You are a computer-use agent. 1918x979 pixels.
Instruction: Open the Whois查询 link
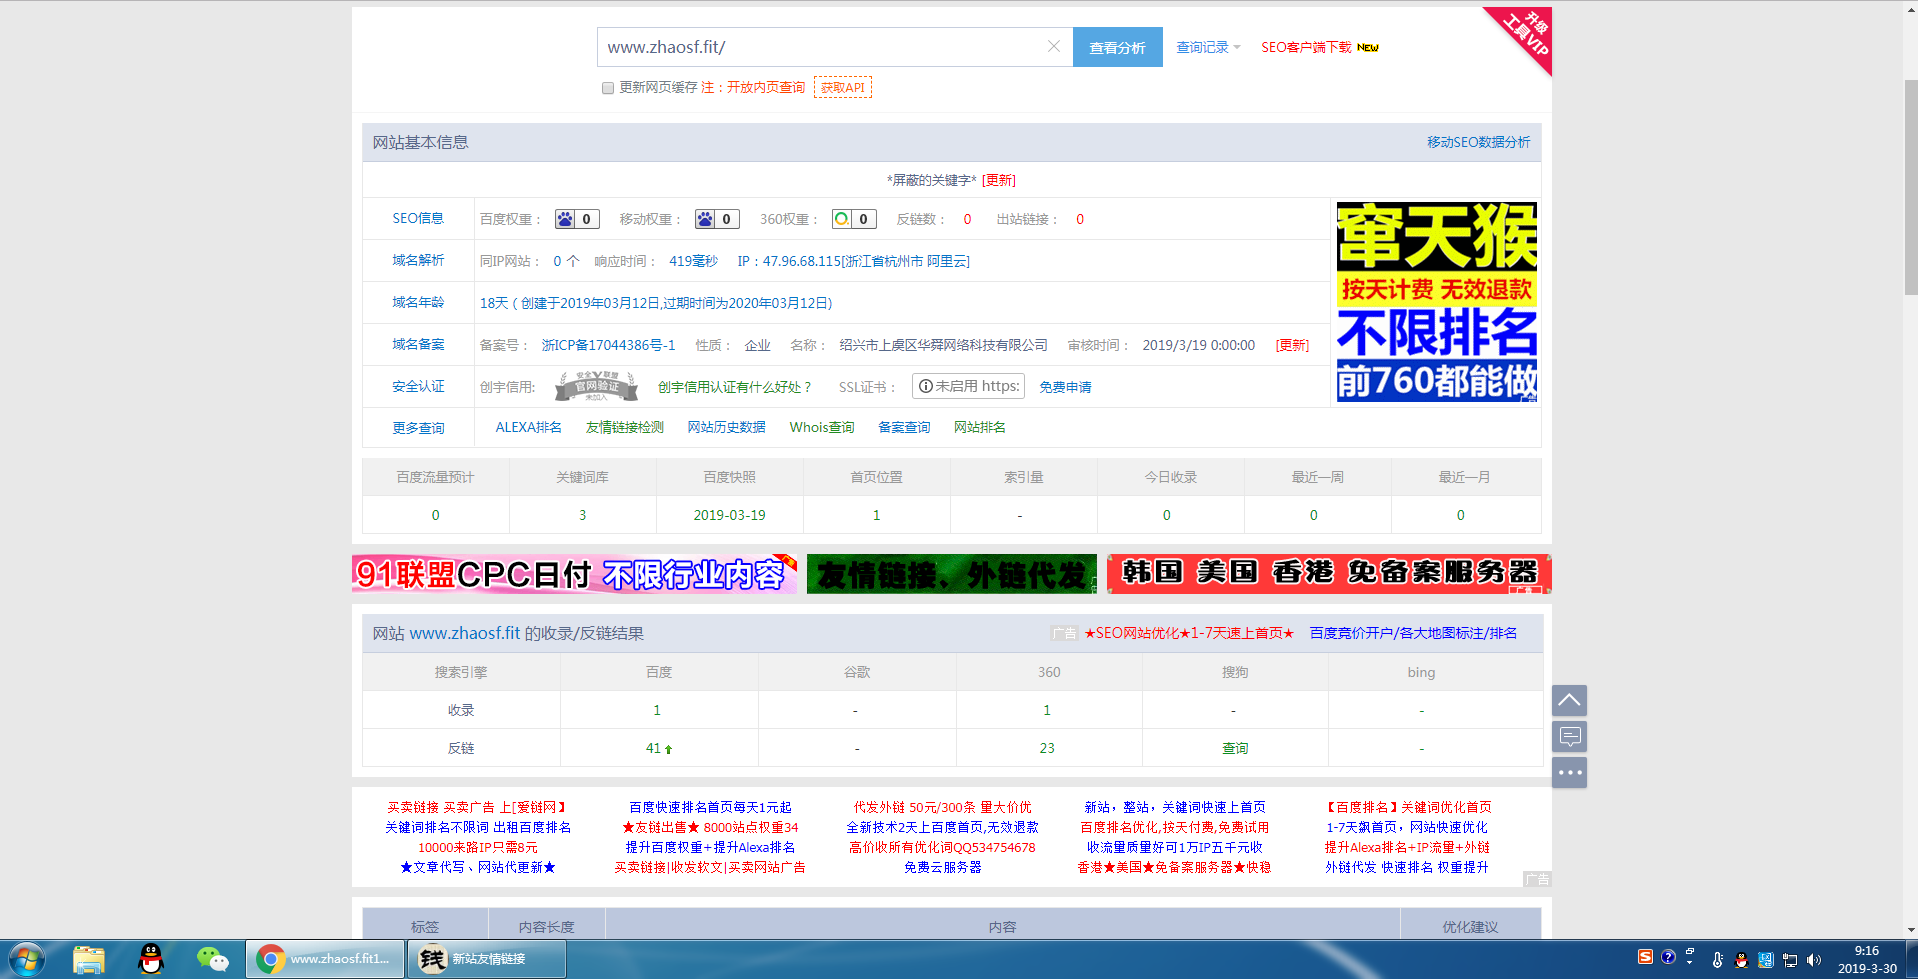[x=821, y=427]
